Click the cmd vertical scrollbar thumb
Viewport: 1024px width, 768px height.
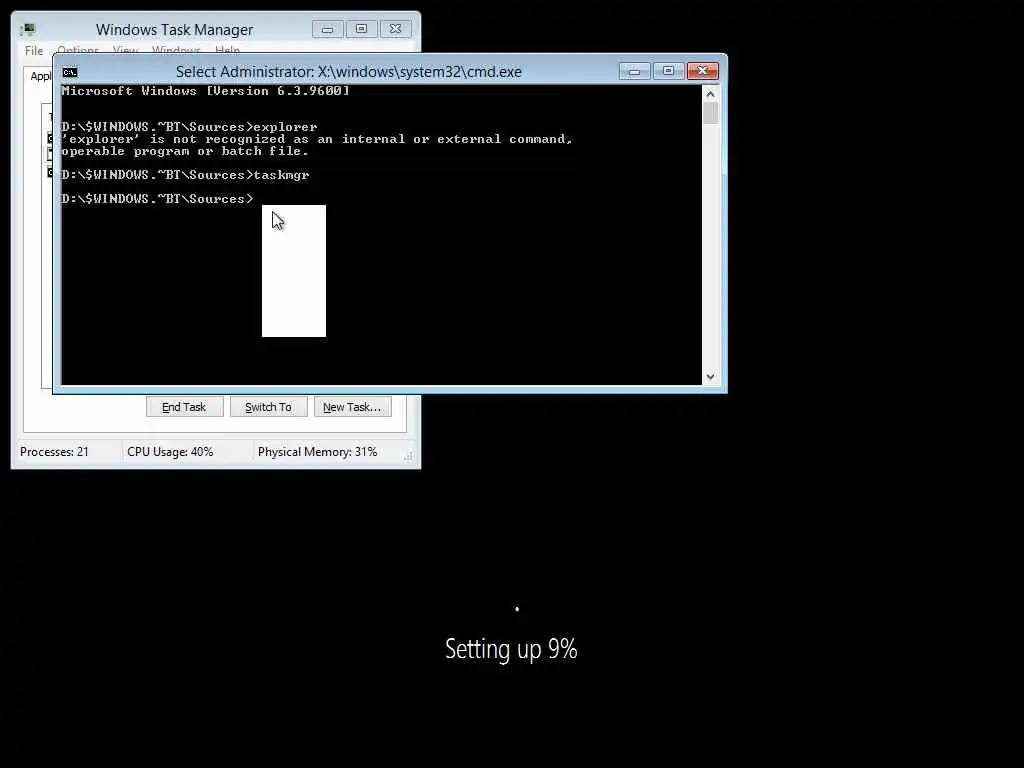coord(711,113)
